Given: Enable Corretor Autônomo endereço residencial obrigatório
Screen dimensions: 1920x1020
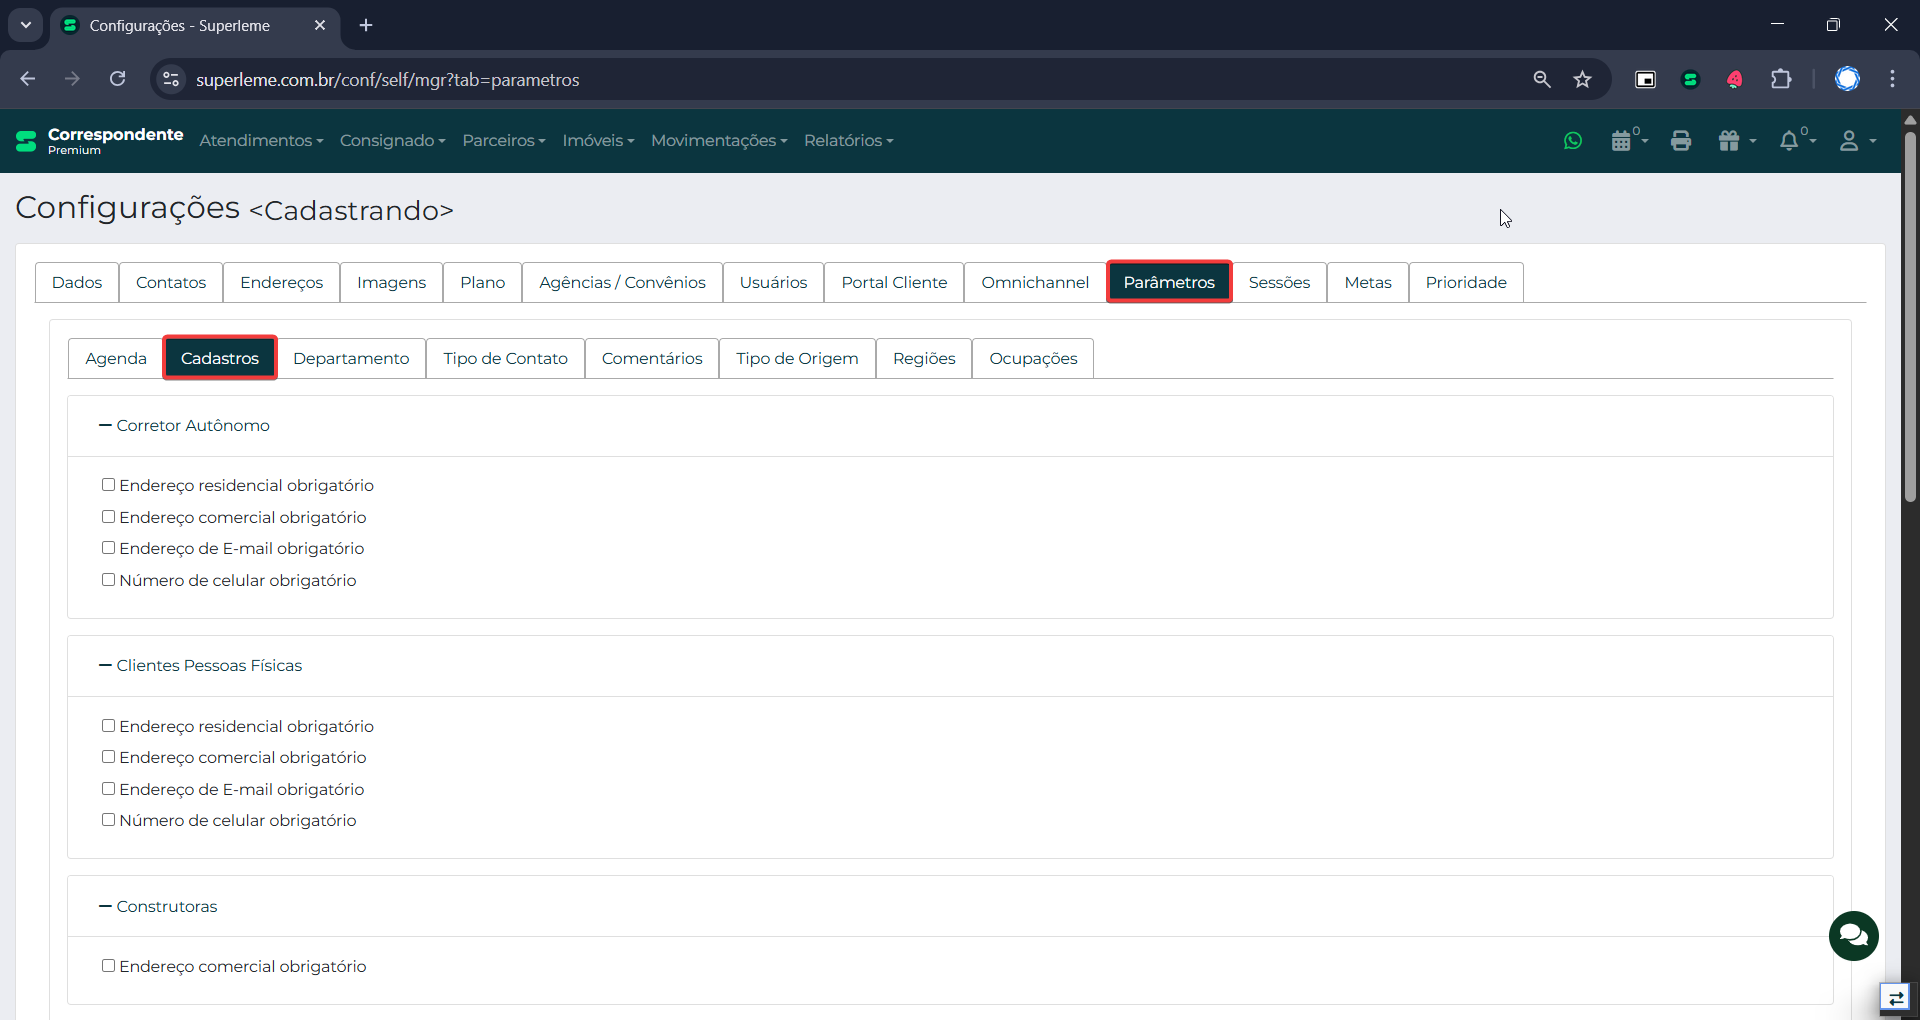Looking at the screenshot, I should (108, 485).
